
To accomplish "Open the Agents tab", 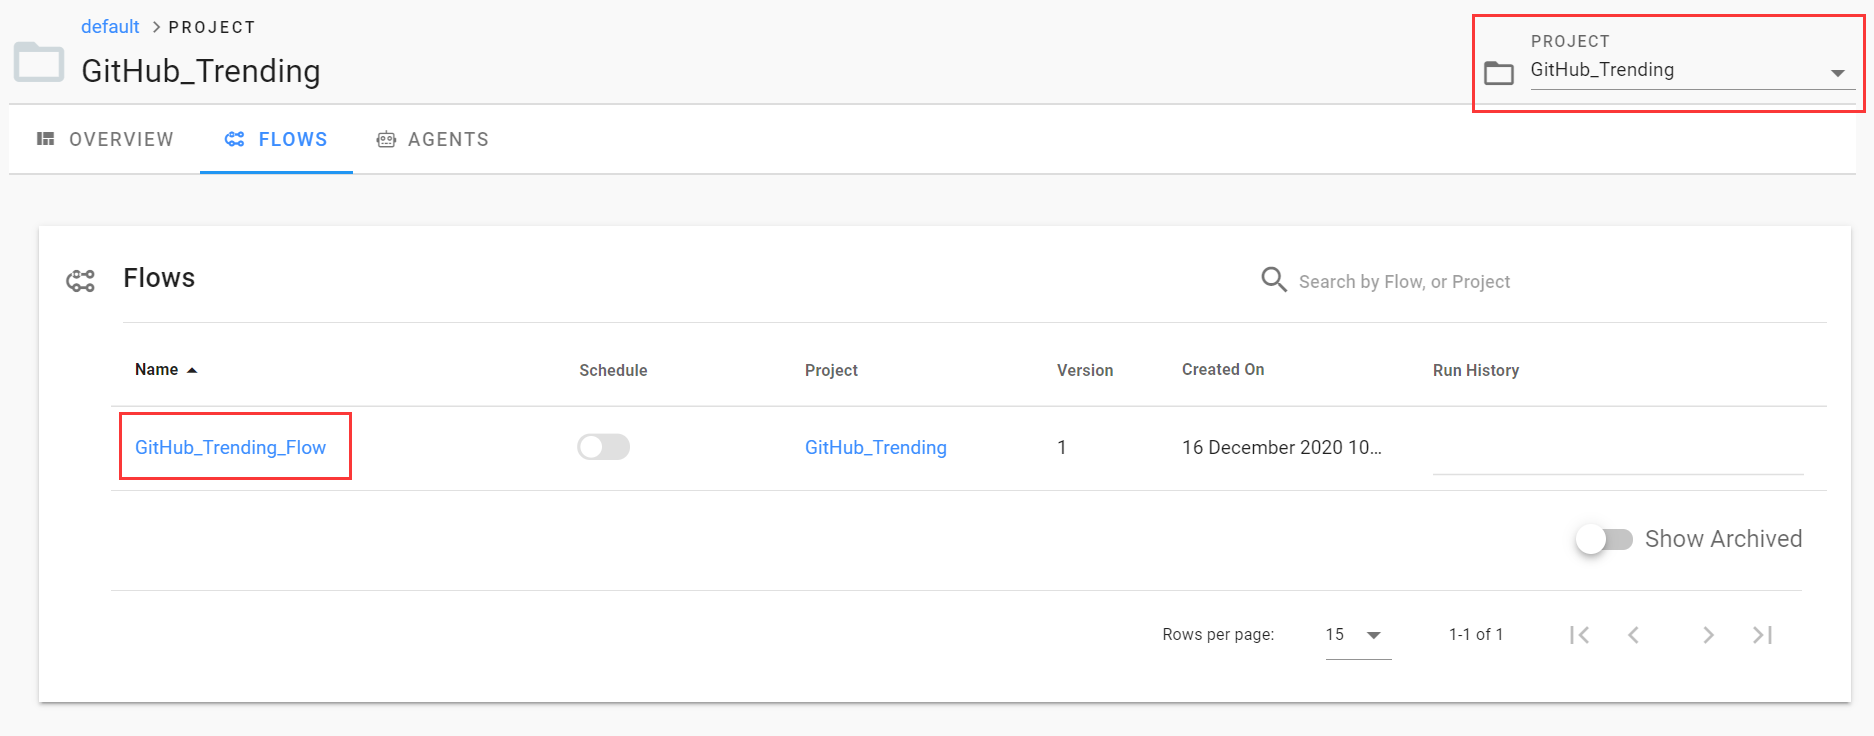I will pyautogui.click(x=433, y=139).
